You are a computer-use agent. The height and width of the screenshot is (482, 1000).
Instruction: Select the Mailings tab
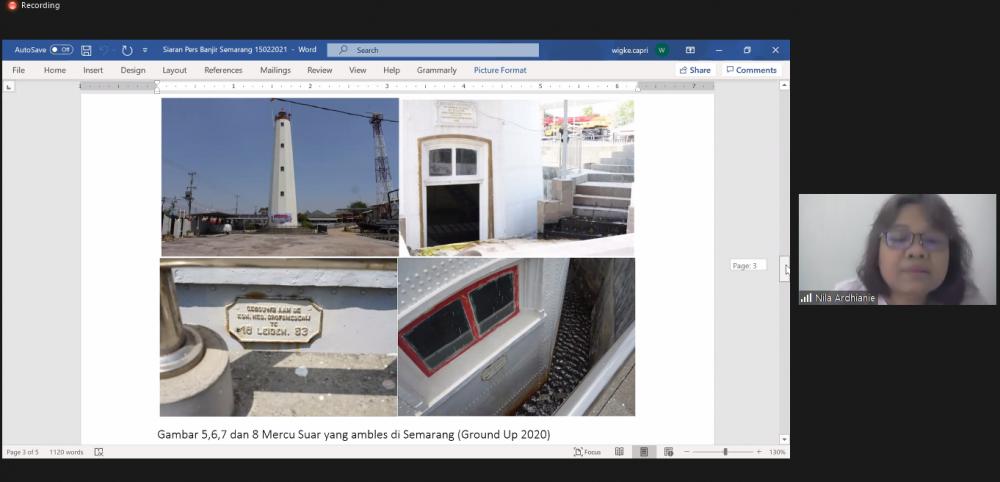pos(276,70)
